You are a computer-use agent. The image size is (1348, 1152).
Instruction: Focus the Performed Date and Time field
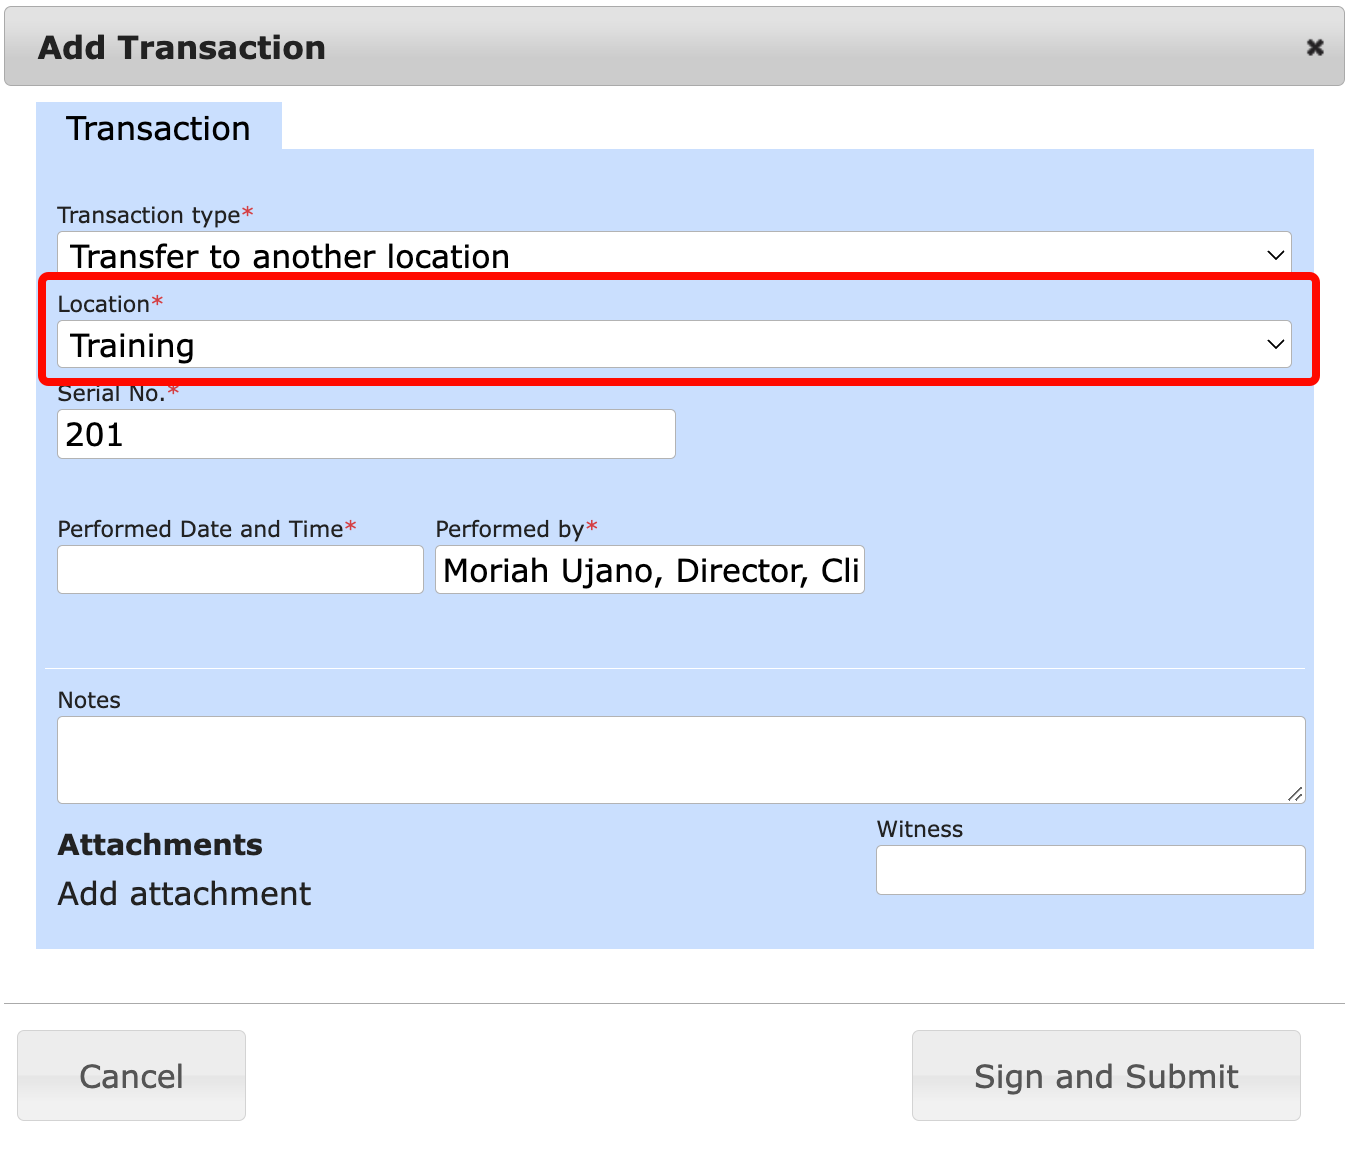[240, 570]
